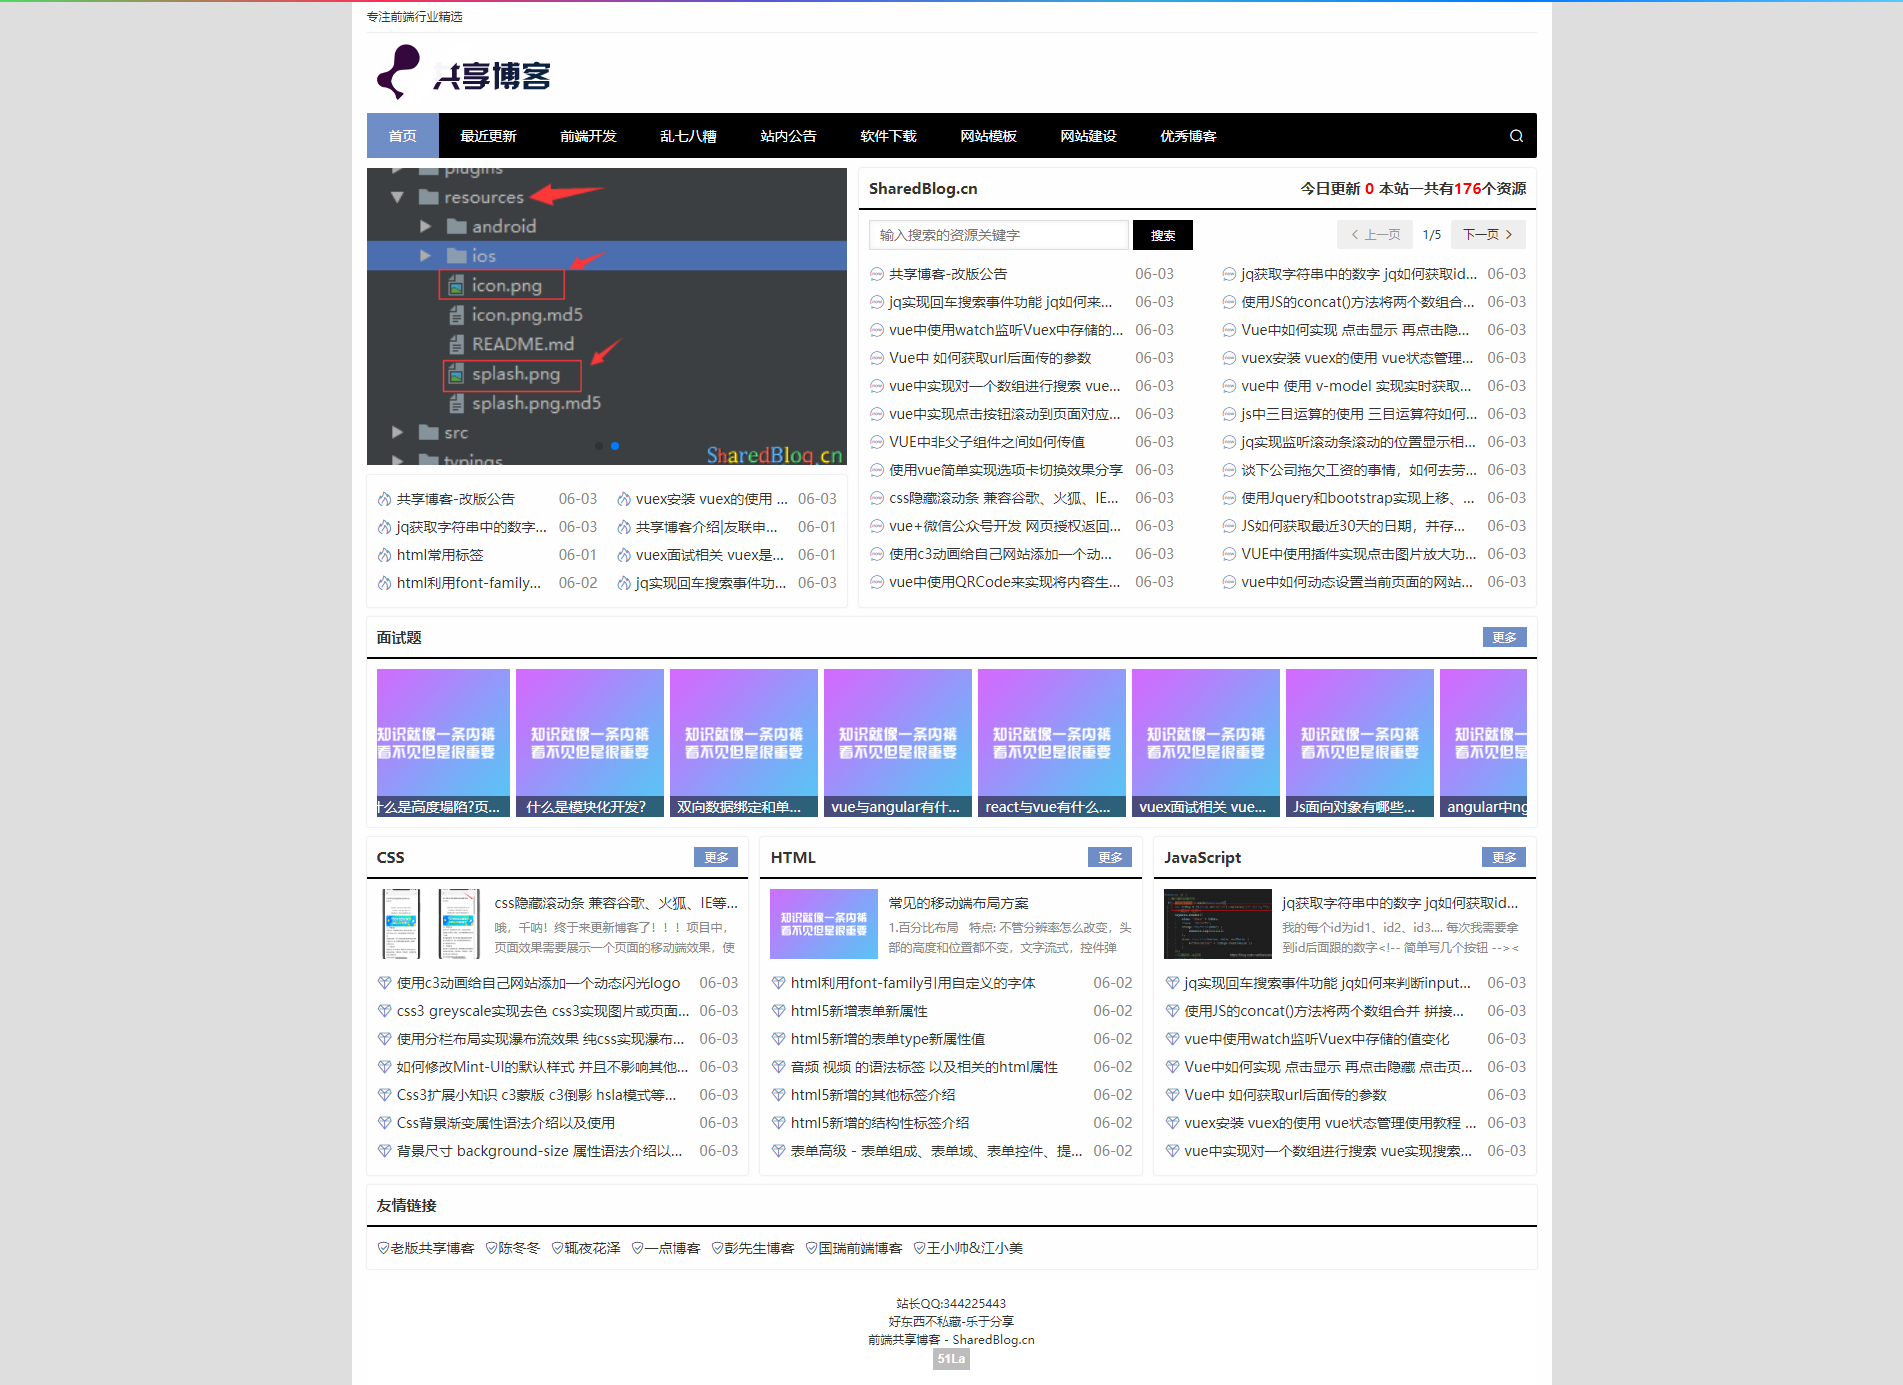Click diamond icon beside html5新增表单新属性

778,1011
